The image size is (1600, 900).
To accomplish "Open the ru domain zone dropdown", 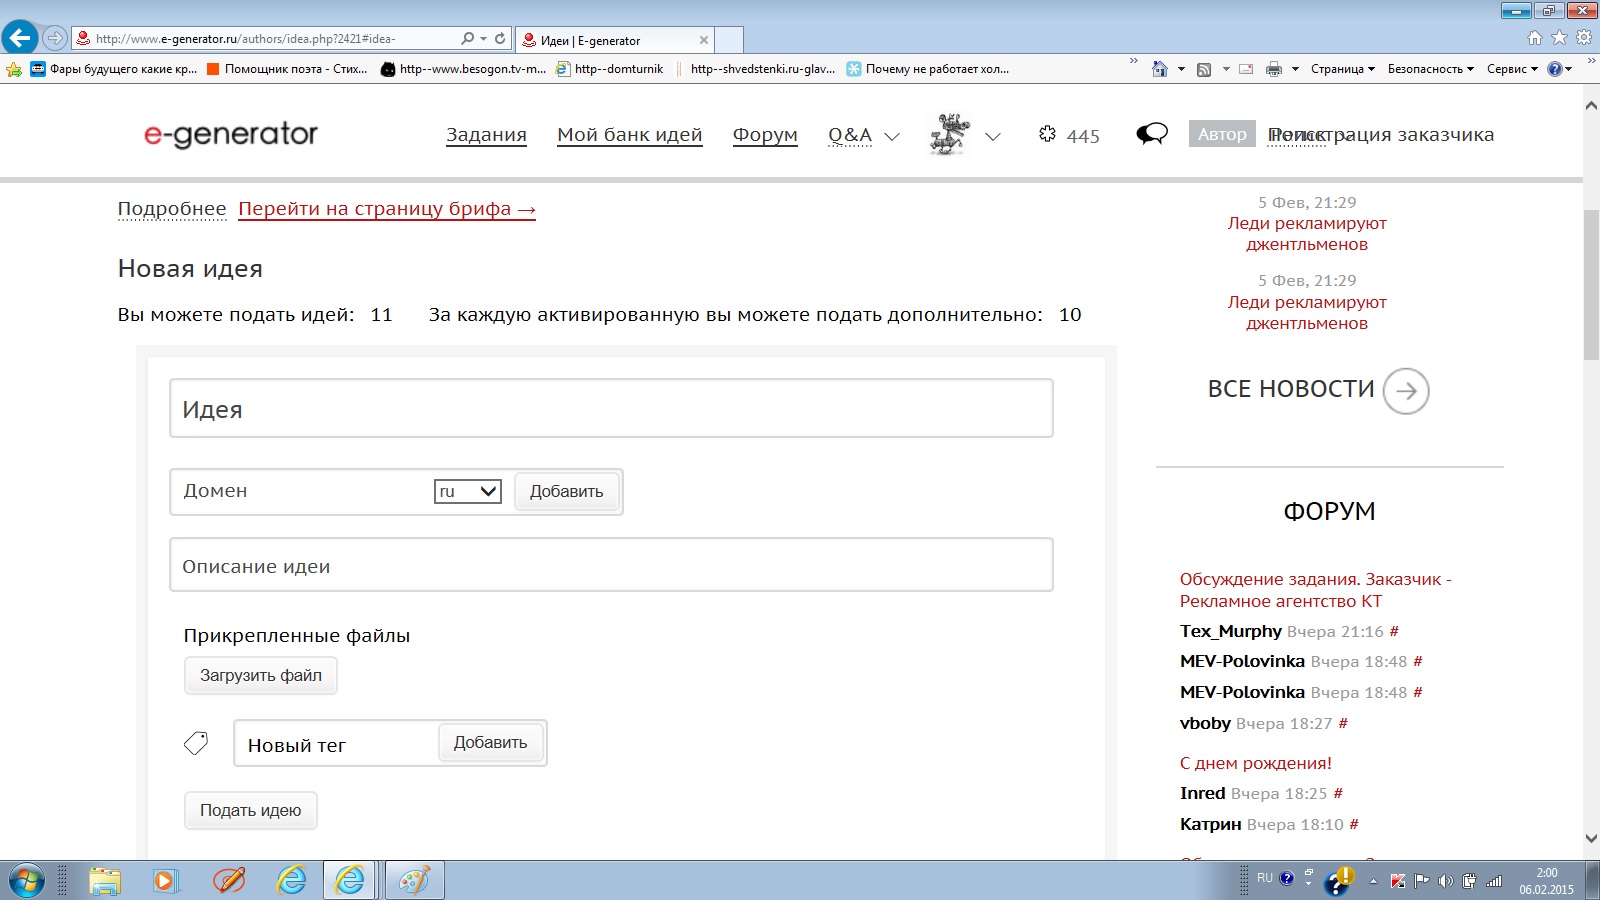I will (467, 491).
